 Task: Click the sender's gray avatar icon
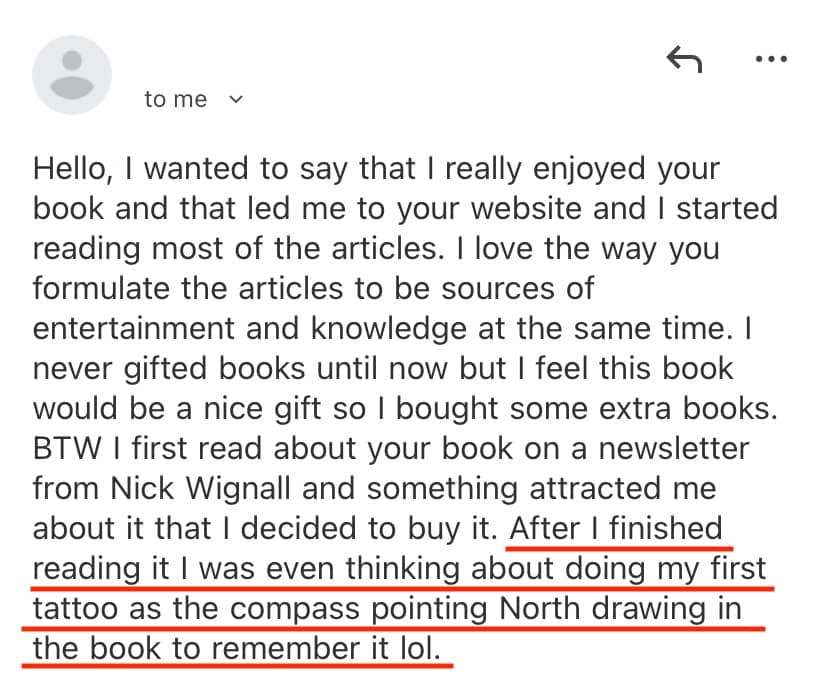72,74
